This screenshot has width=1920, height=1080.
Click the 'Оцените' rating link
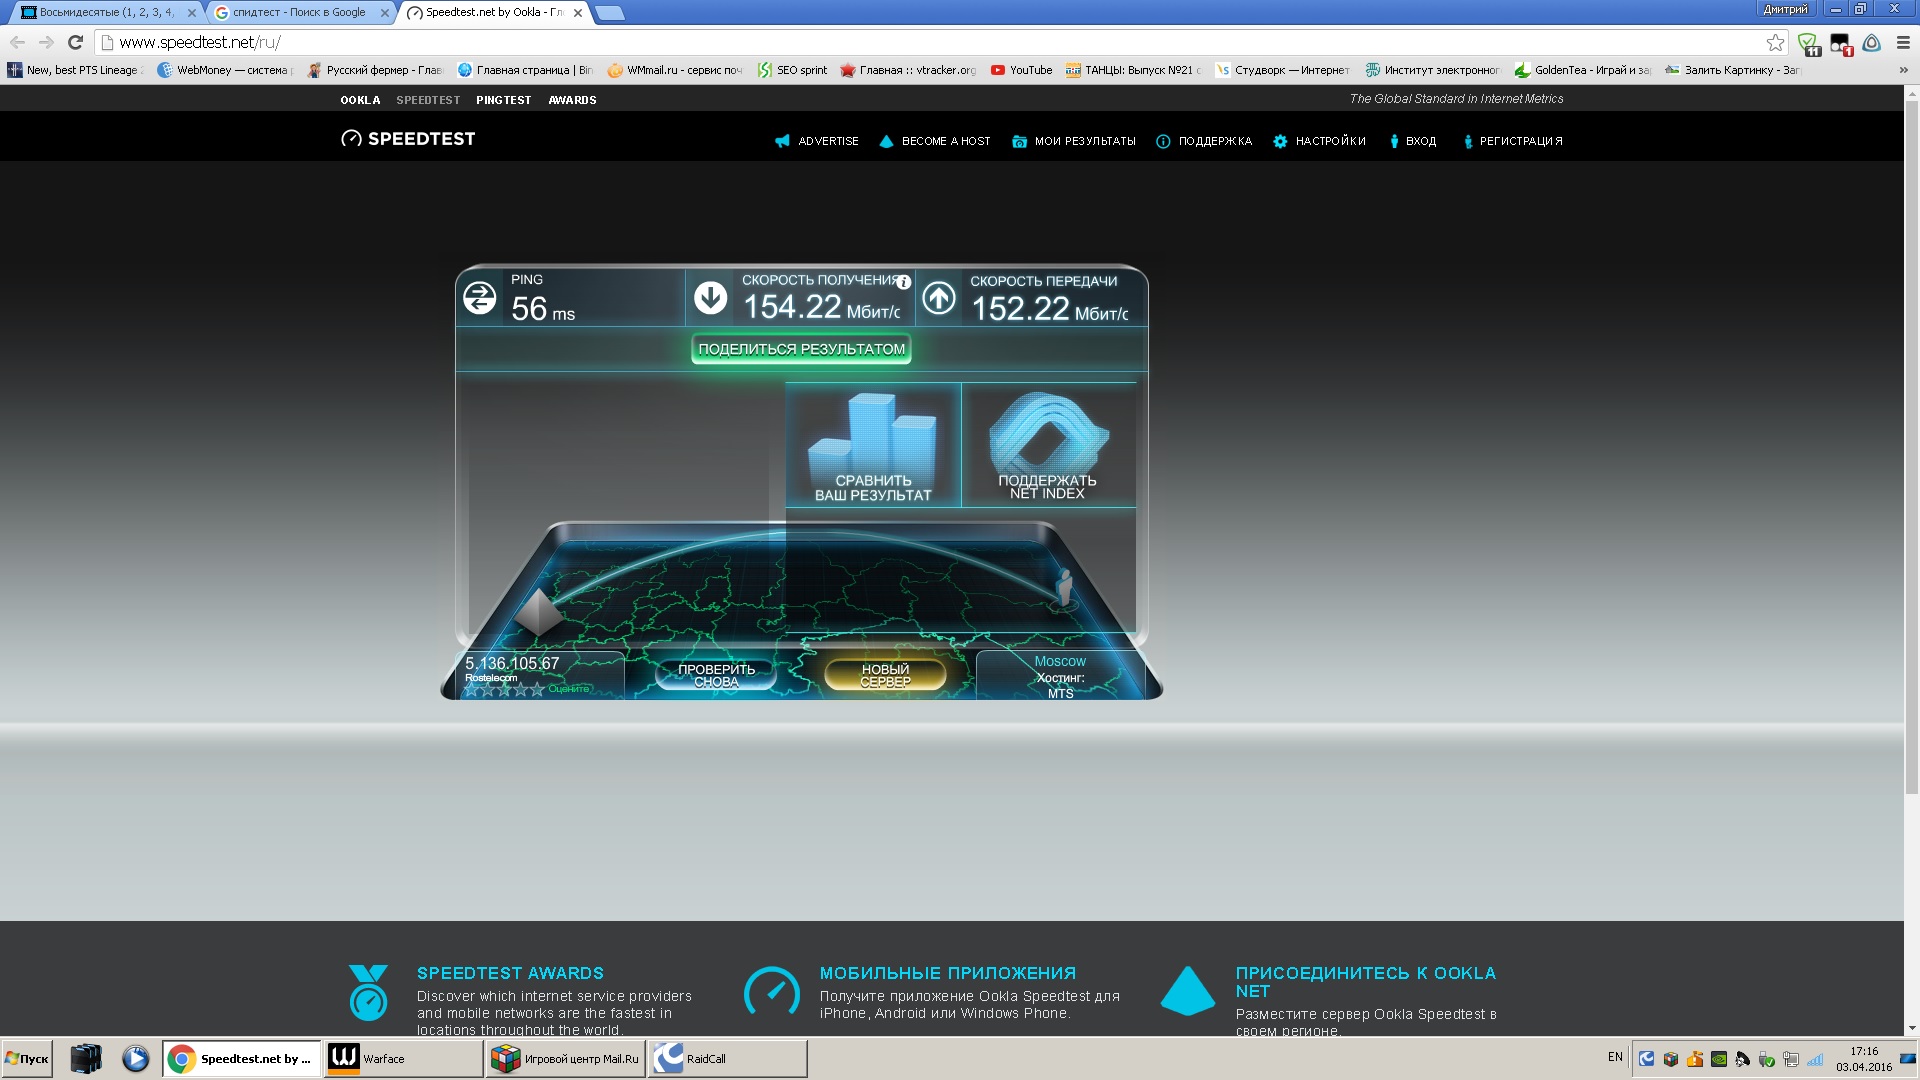[568, 688]
